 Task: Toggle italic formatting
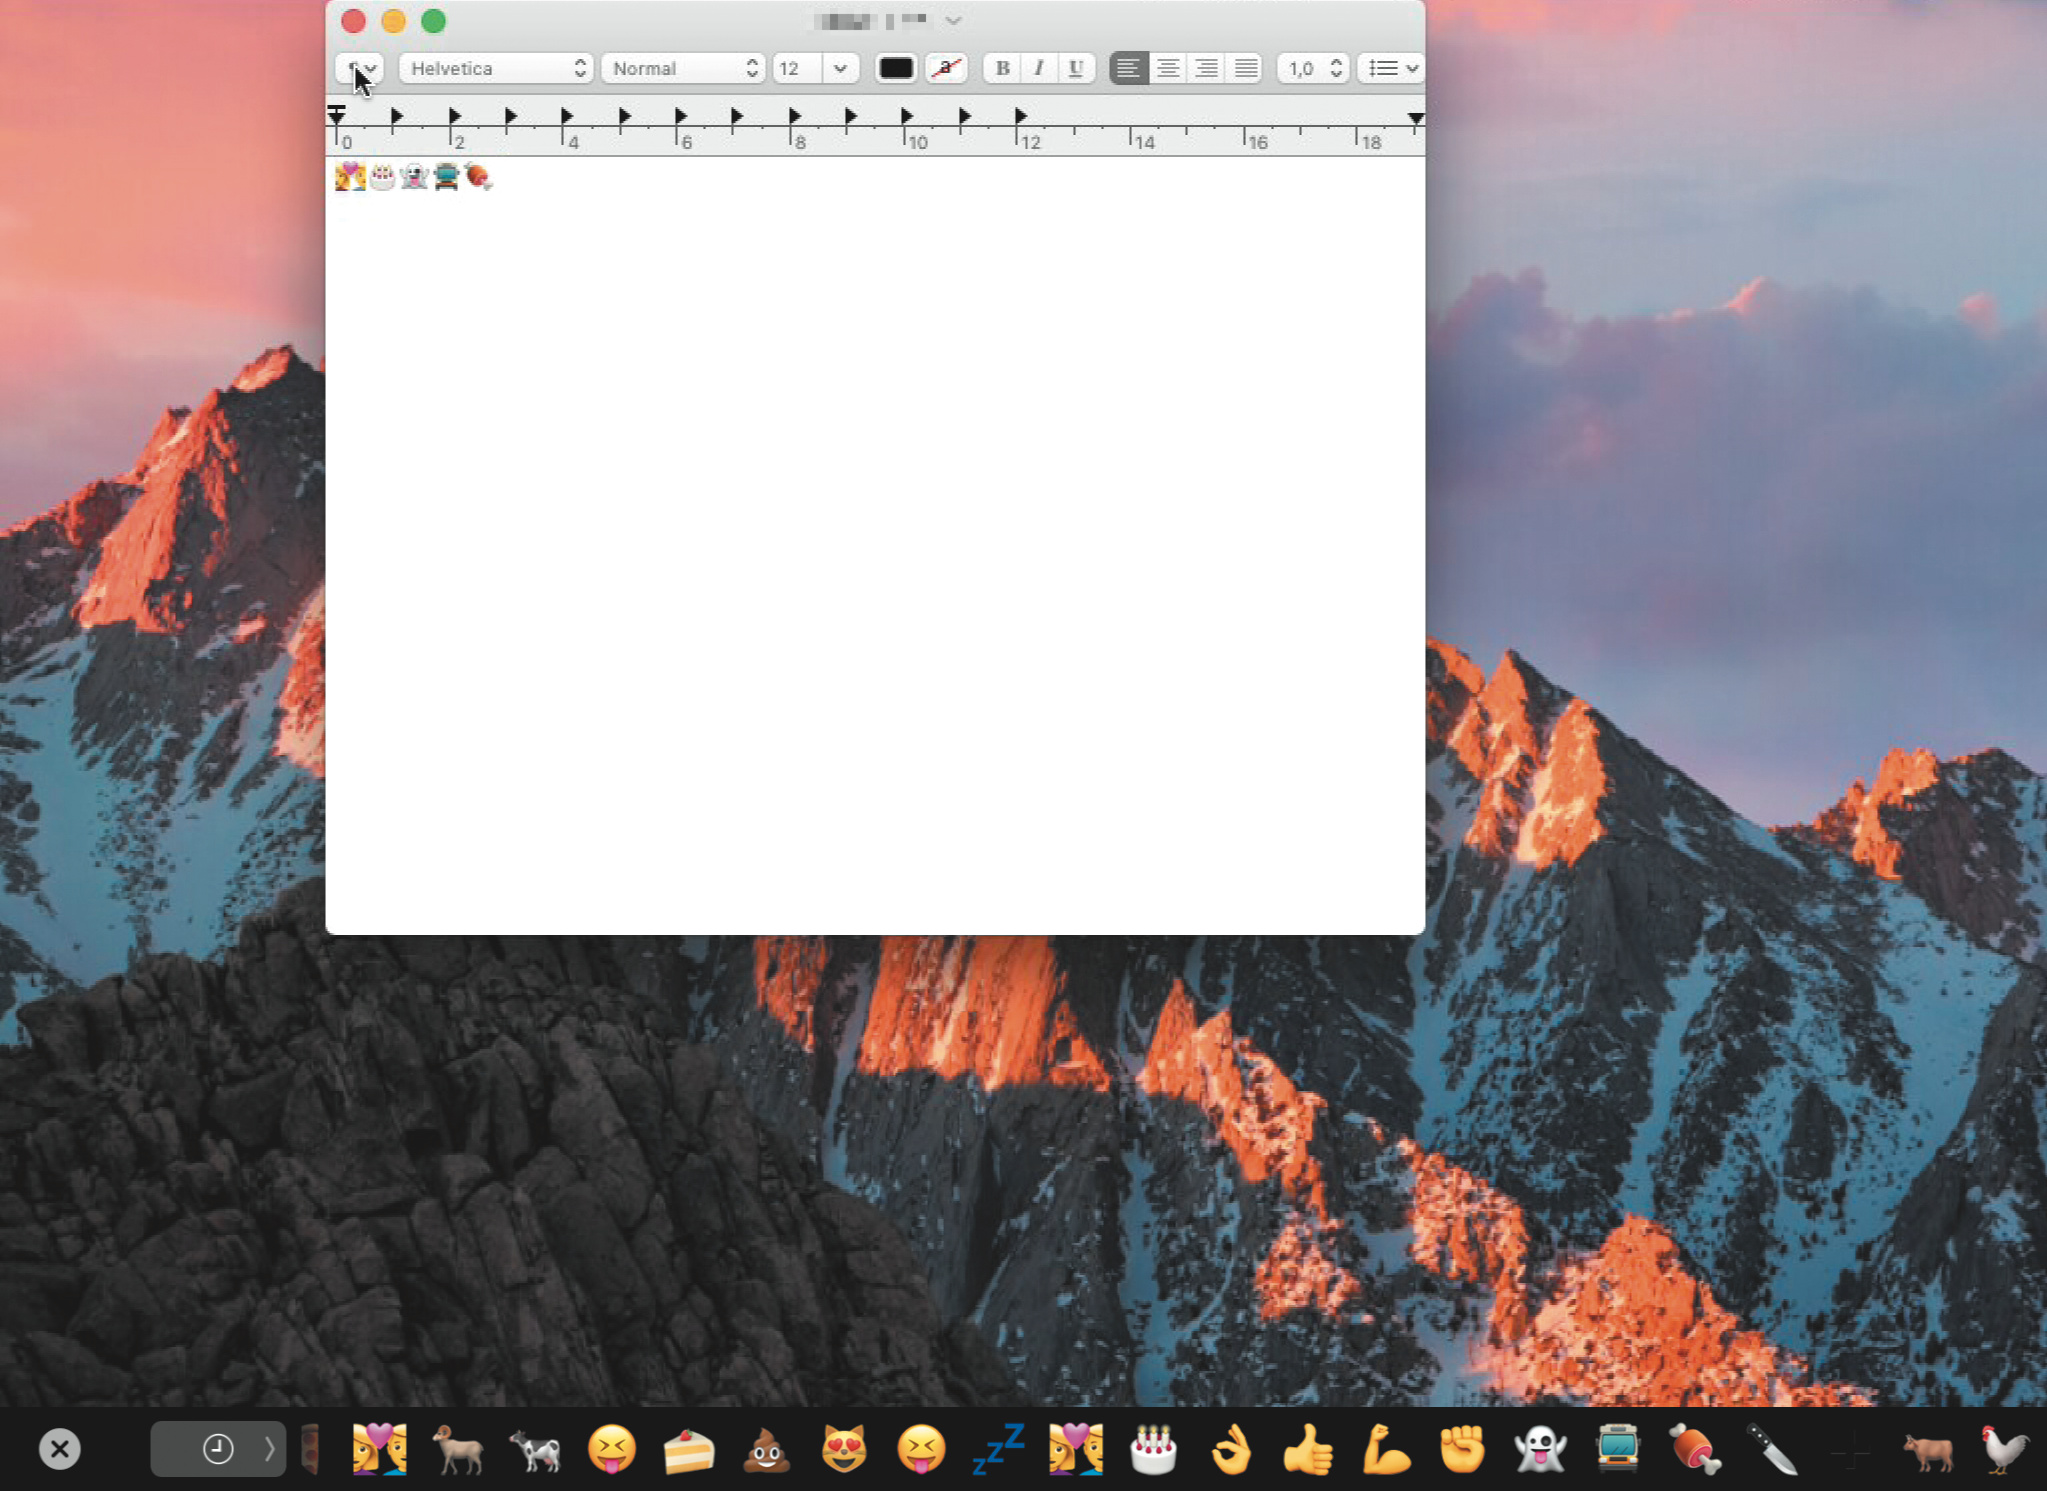point(1039,68)
